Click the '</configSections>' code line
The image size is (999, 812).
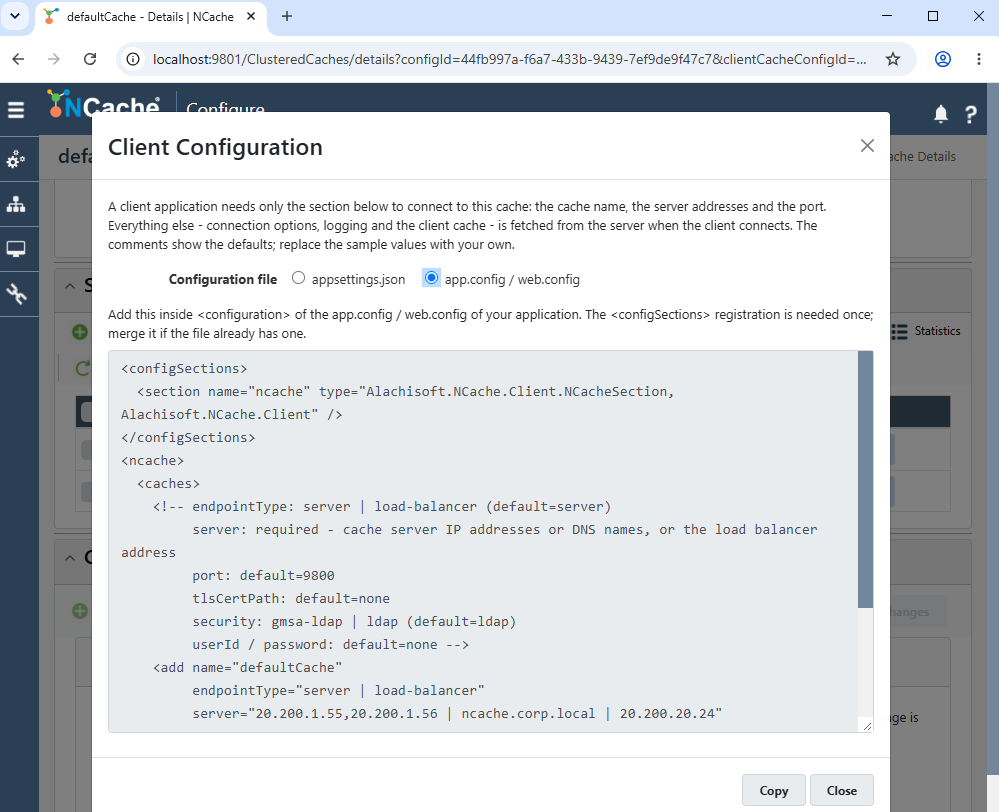coord(188,438)
